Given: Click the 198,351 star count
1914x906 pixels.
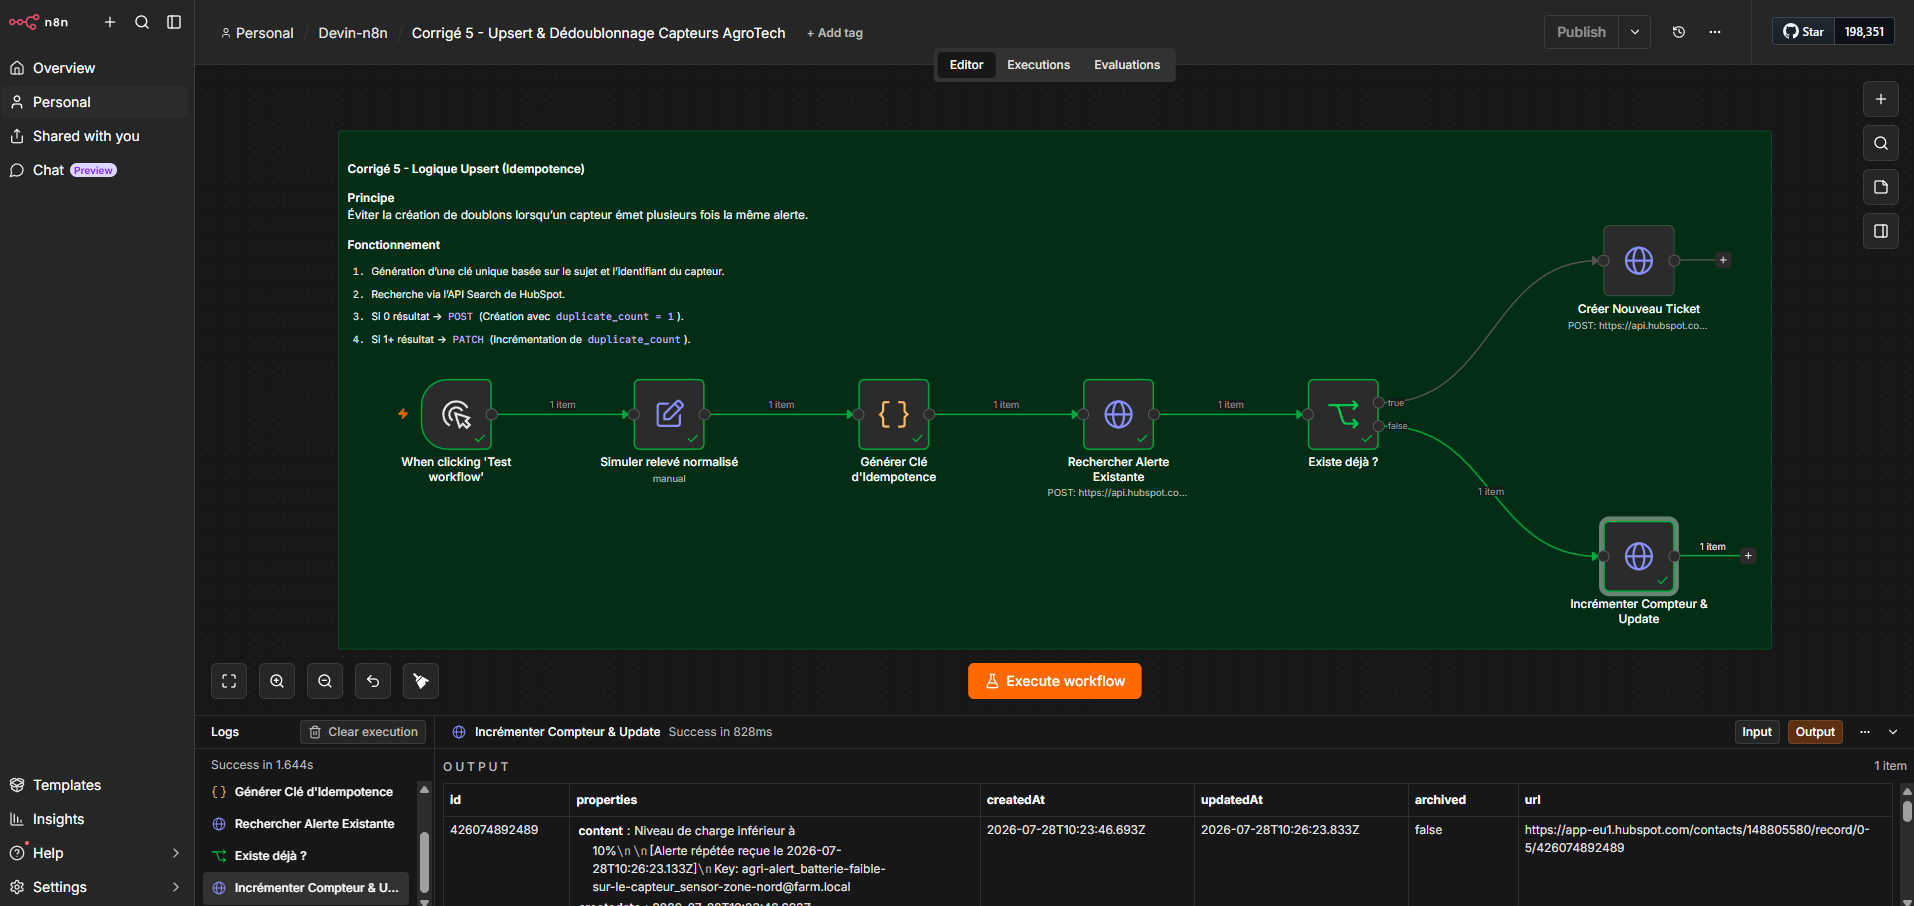Looking at the screenshot, I should 1864,32.
